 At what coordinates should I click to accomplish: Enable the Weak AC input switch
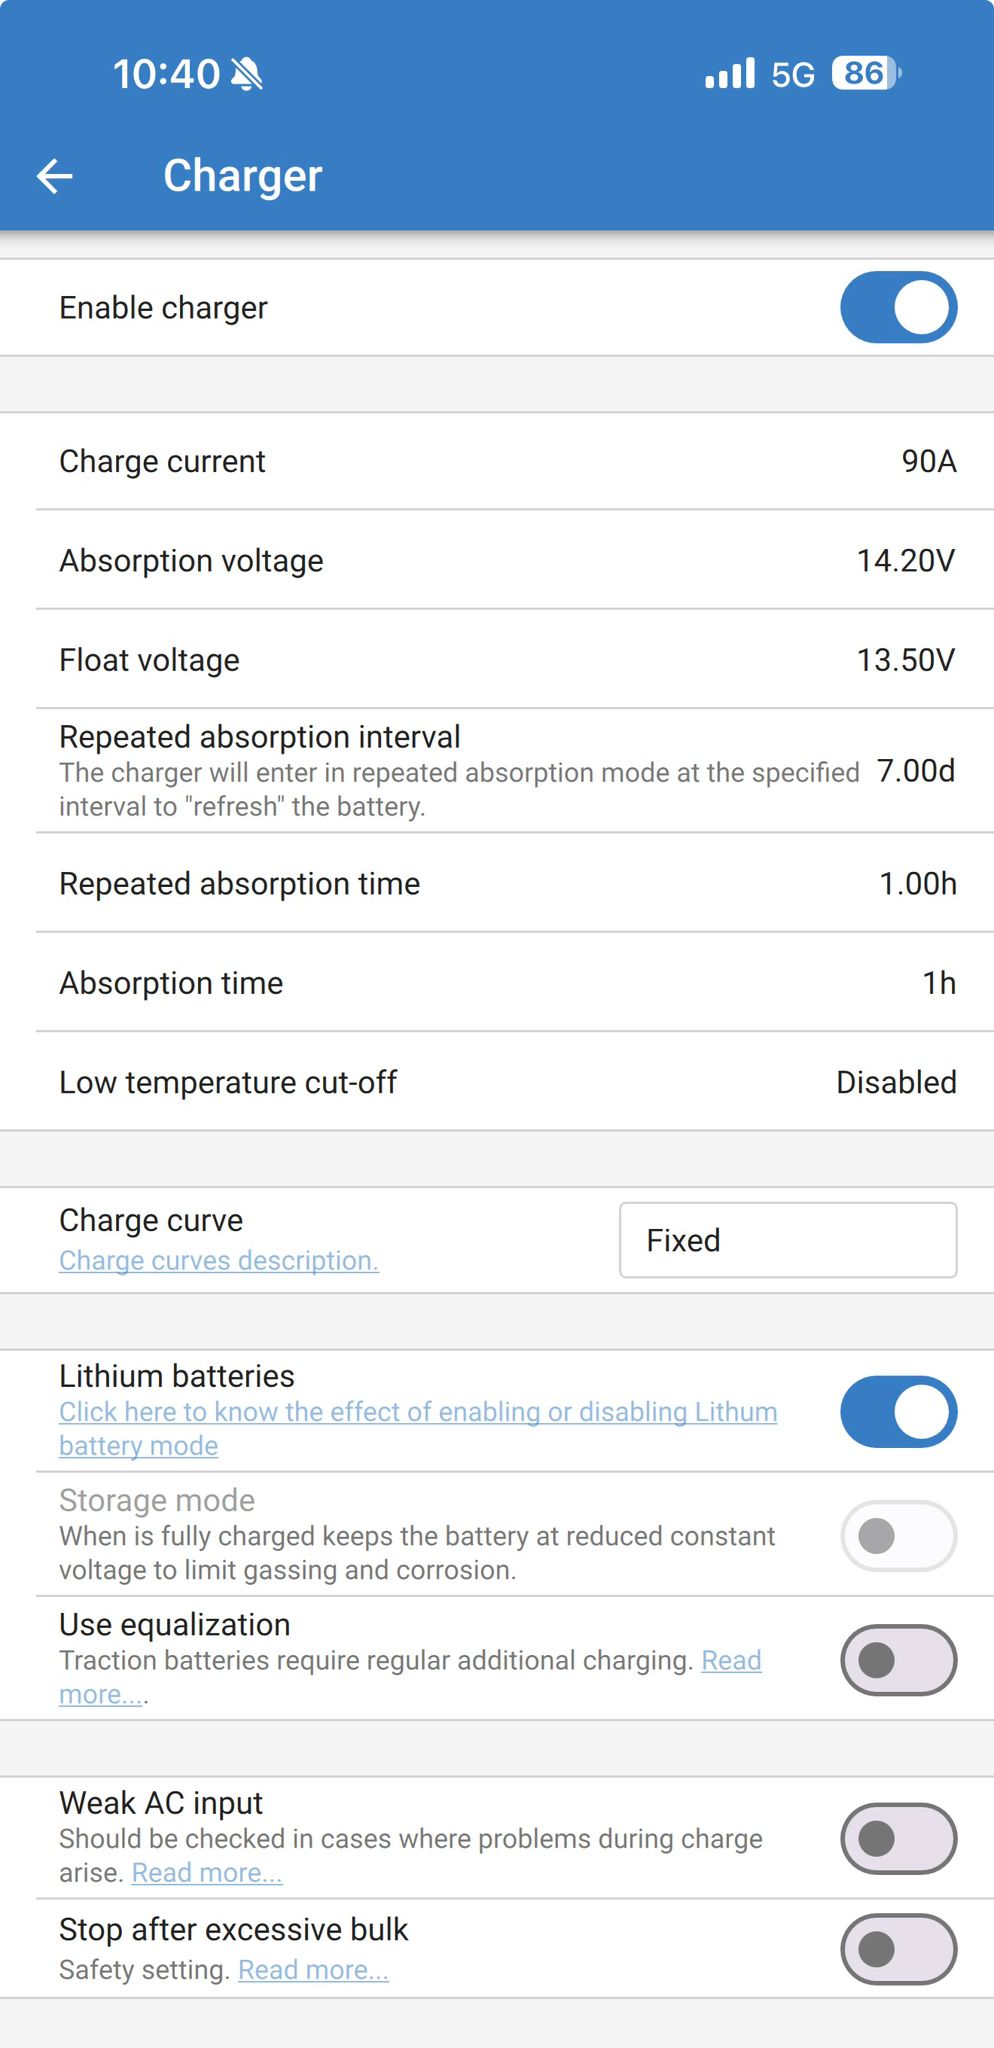(x=898, y=1838)
